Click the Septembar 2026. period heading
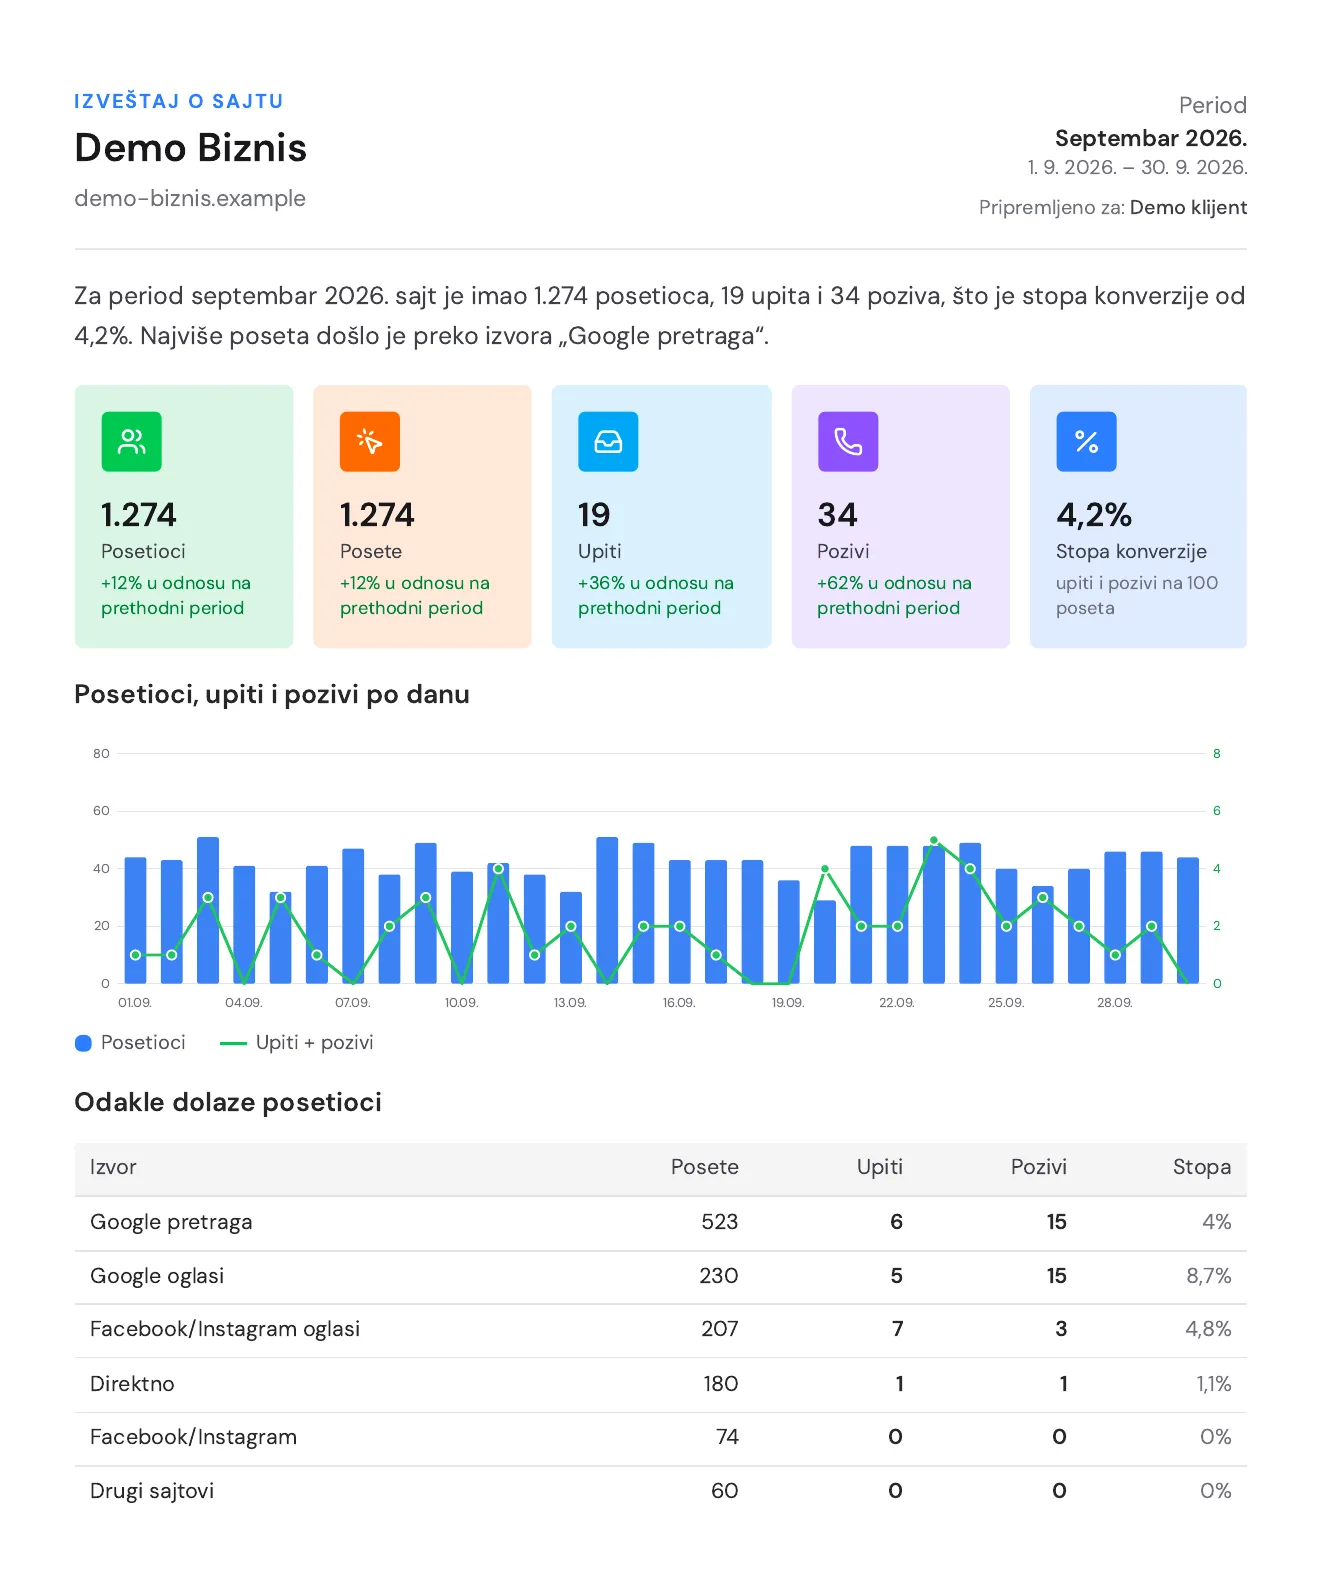The width and height of the screenshot is (1323, 1572). 1151,138
